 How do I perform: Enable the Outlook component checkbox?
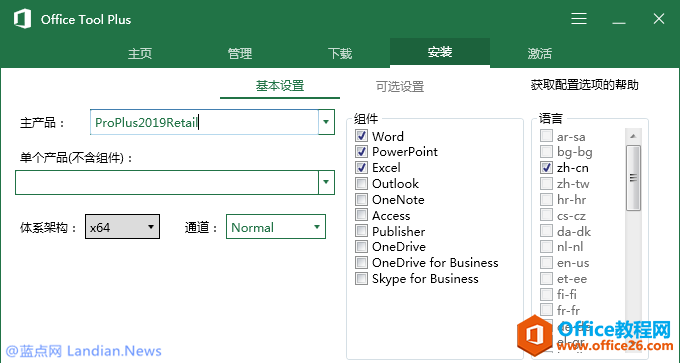[x=361, y=183]
